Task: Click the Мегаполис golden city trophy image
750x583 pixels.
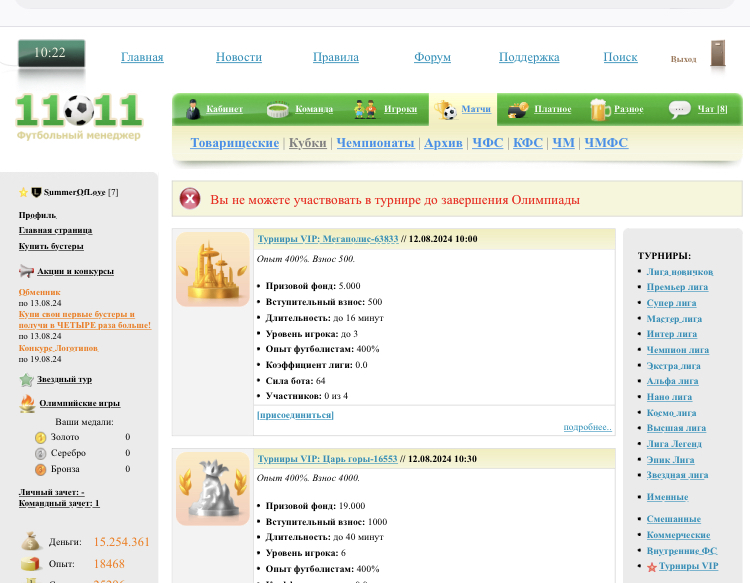Action: click(x=212, y=269)
